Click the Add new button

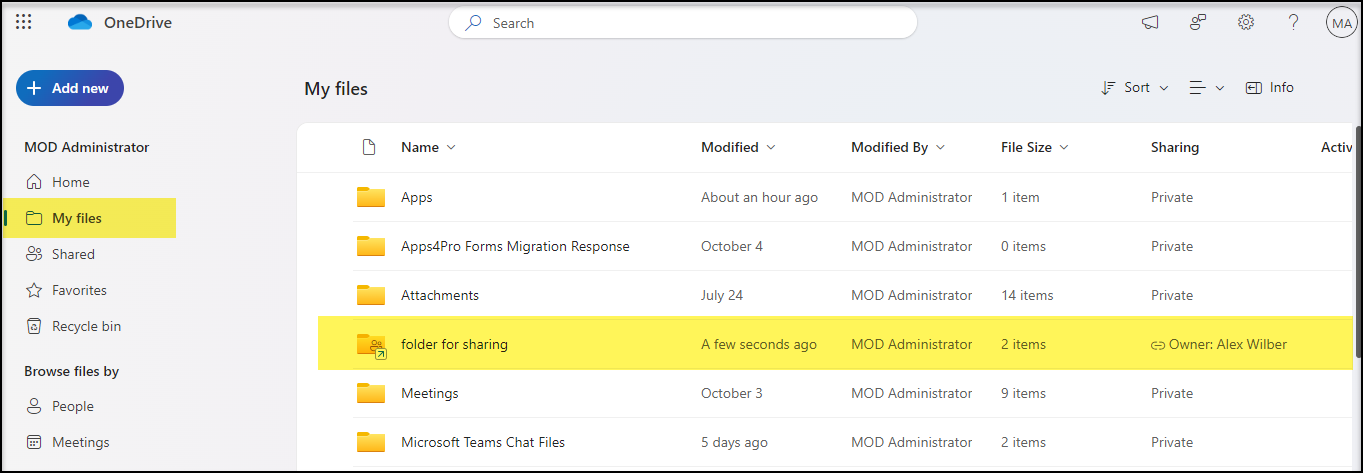click(70, 88)
